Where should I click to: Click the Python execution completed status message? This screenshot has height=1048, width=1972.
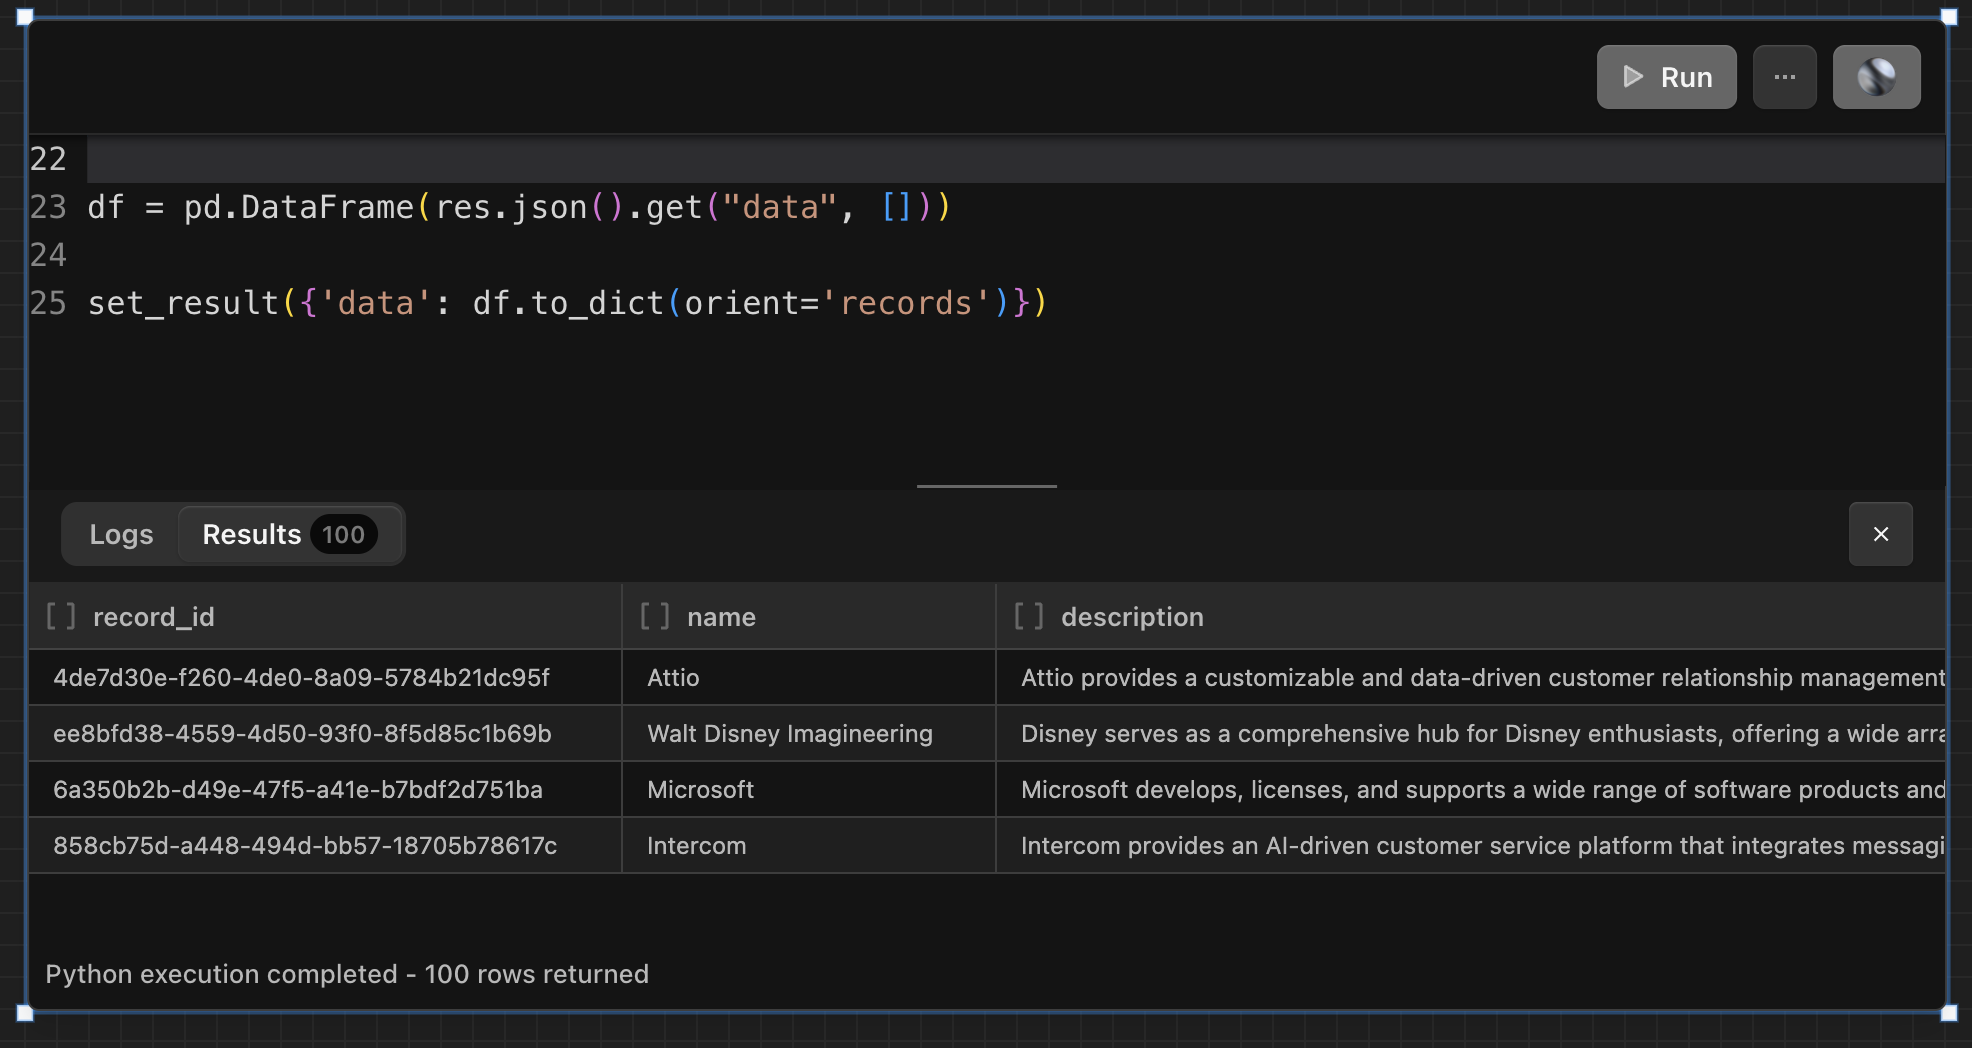[x=347, y=974]
